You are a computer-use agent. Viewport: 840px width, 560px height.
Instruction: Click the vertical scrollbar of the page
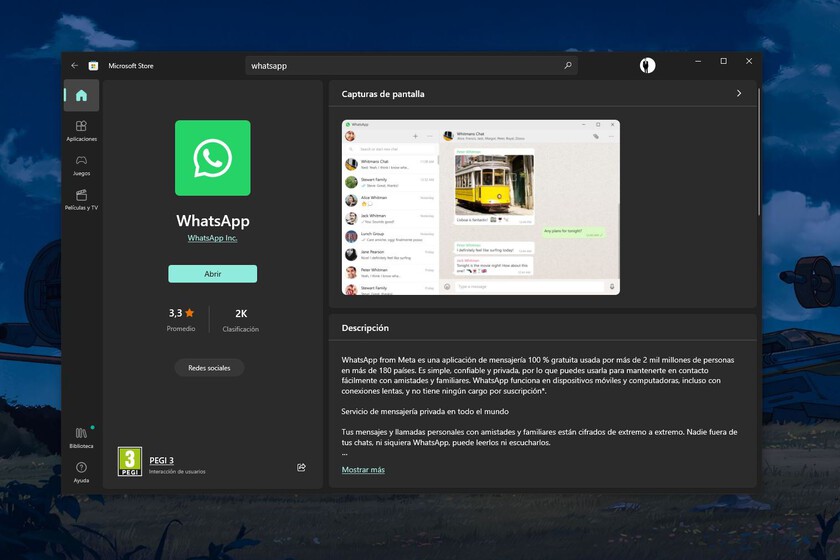point(759,153)
